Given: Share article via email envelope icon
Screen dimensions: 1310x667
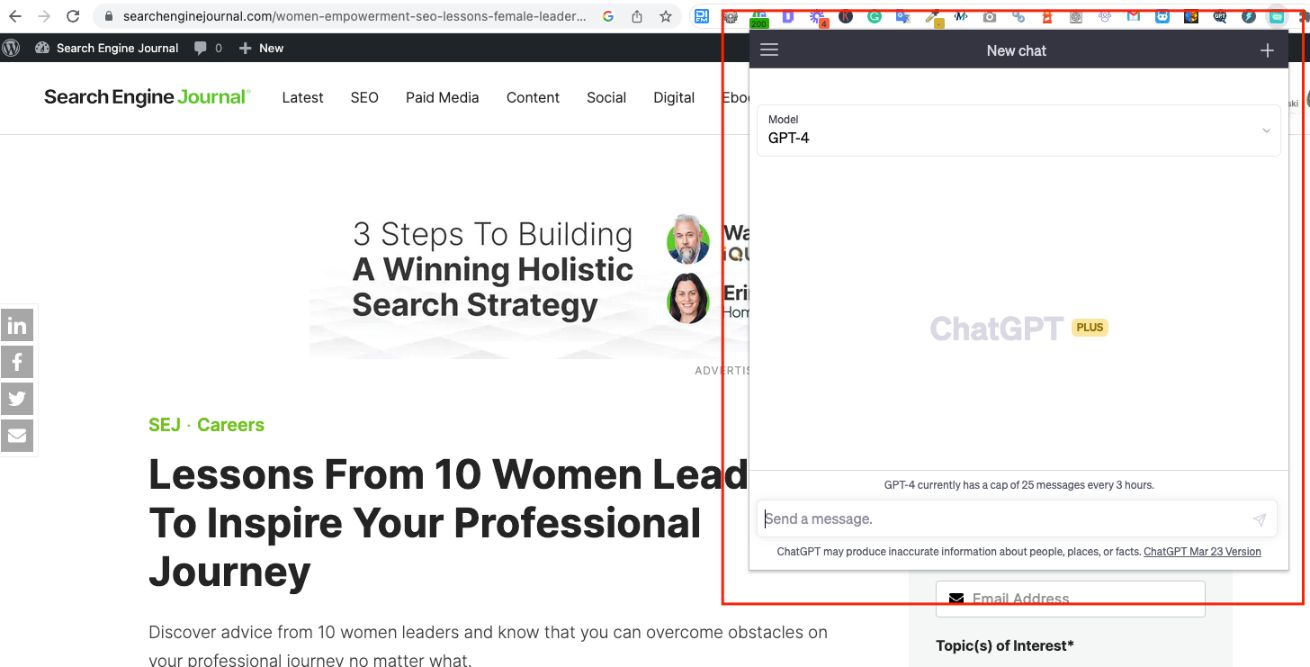Looking at the screenshot, I should pyautogui.click(x=17, y=436).
